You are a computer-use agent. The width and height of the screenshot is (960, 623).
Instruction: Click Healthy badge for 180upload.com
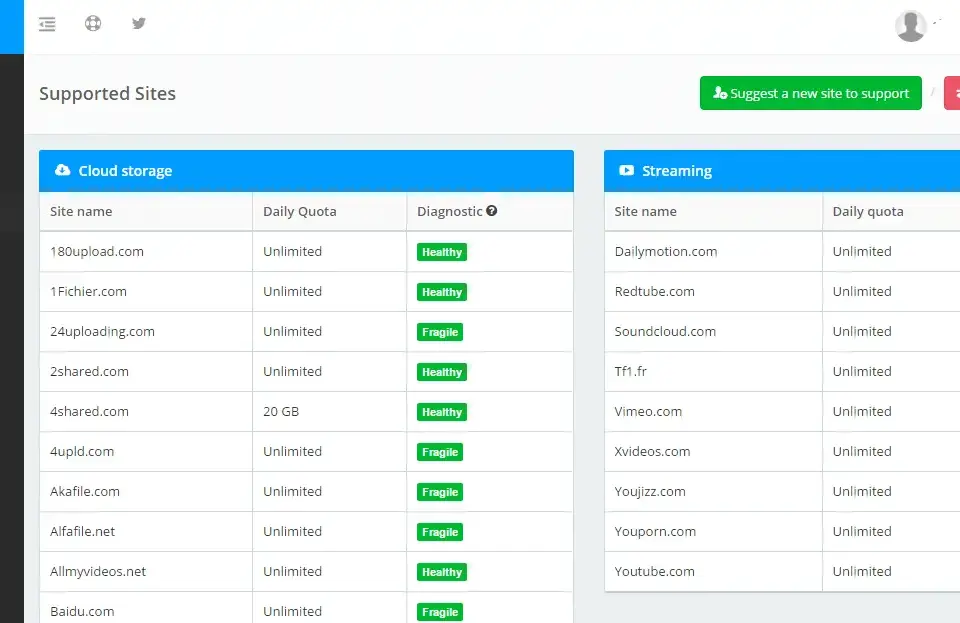tap(442, 252)
